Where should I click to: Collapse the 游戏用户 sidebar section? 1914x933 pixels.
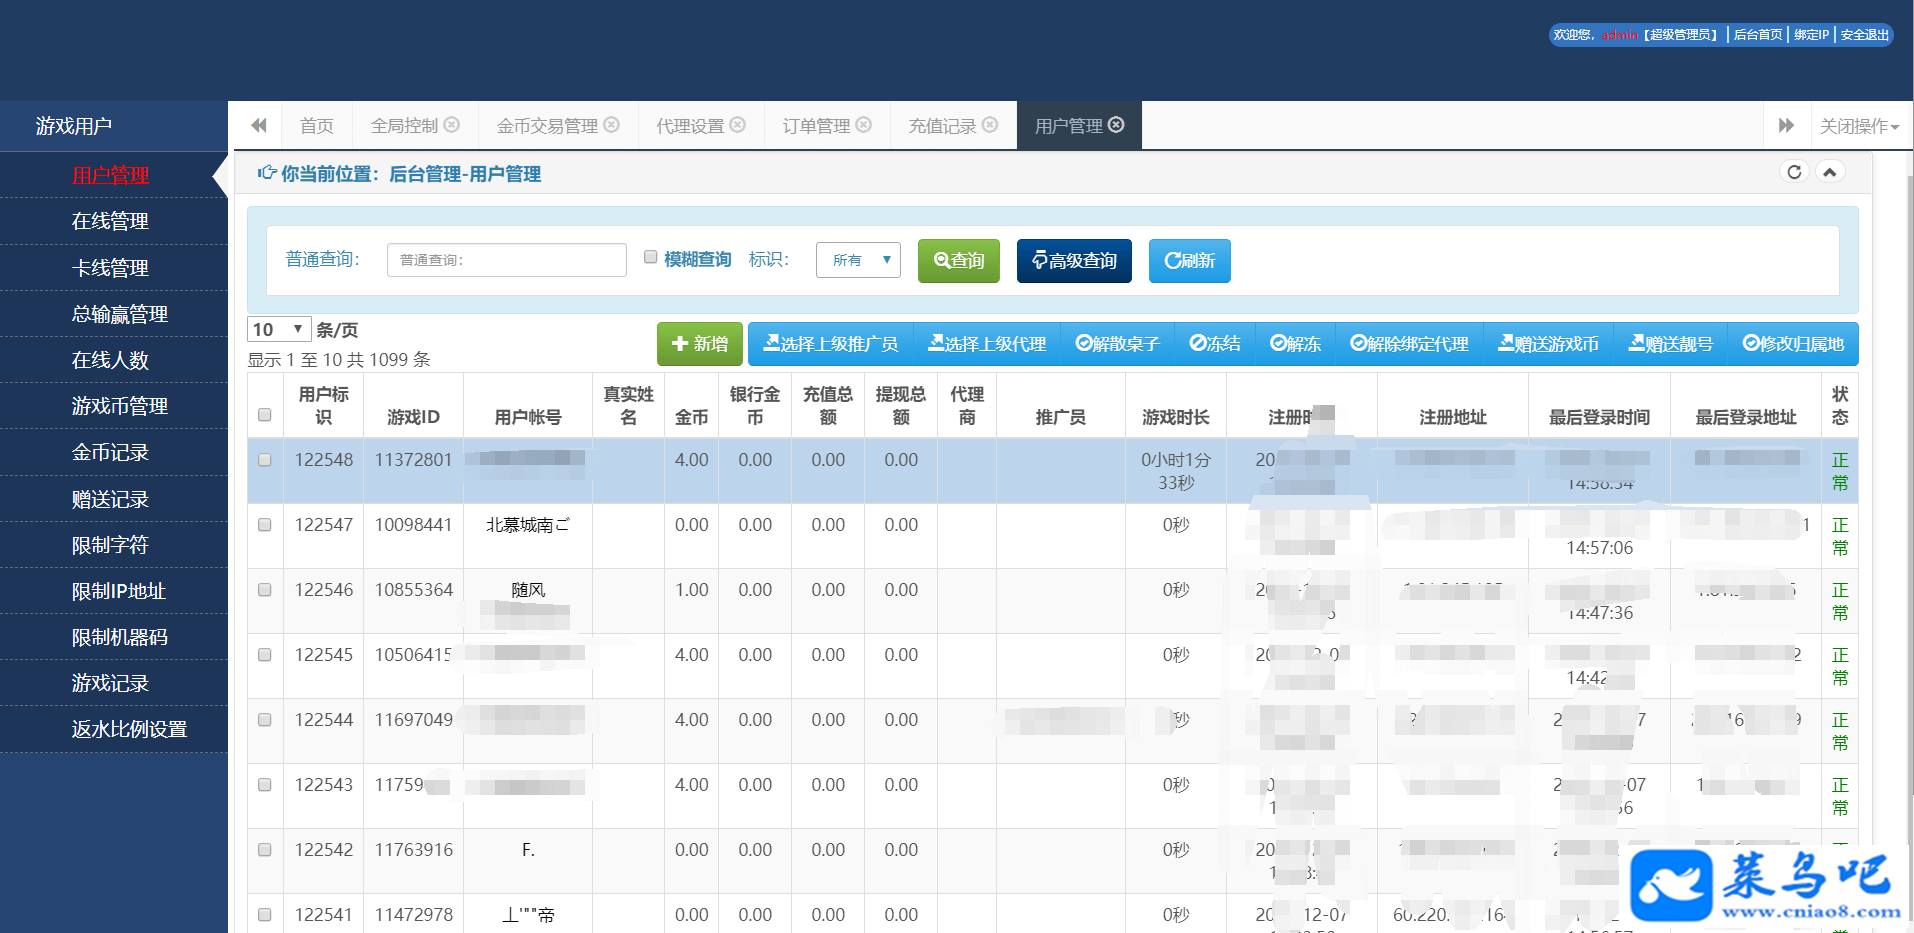[114, 126]
